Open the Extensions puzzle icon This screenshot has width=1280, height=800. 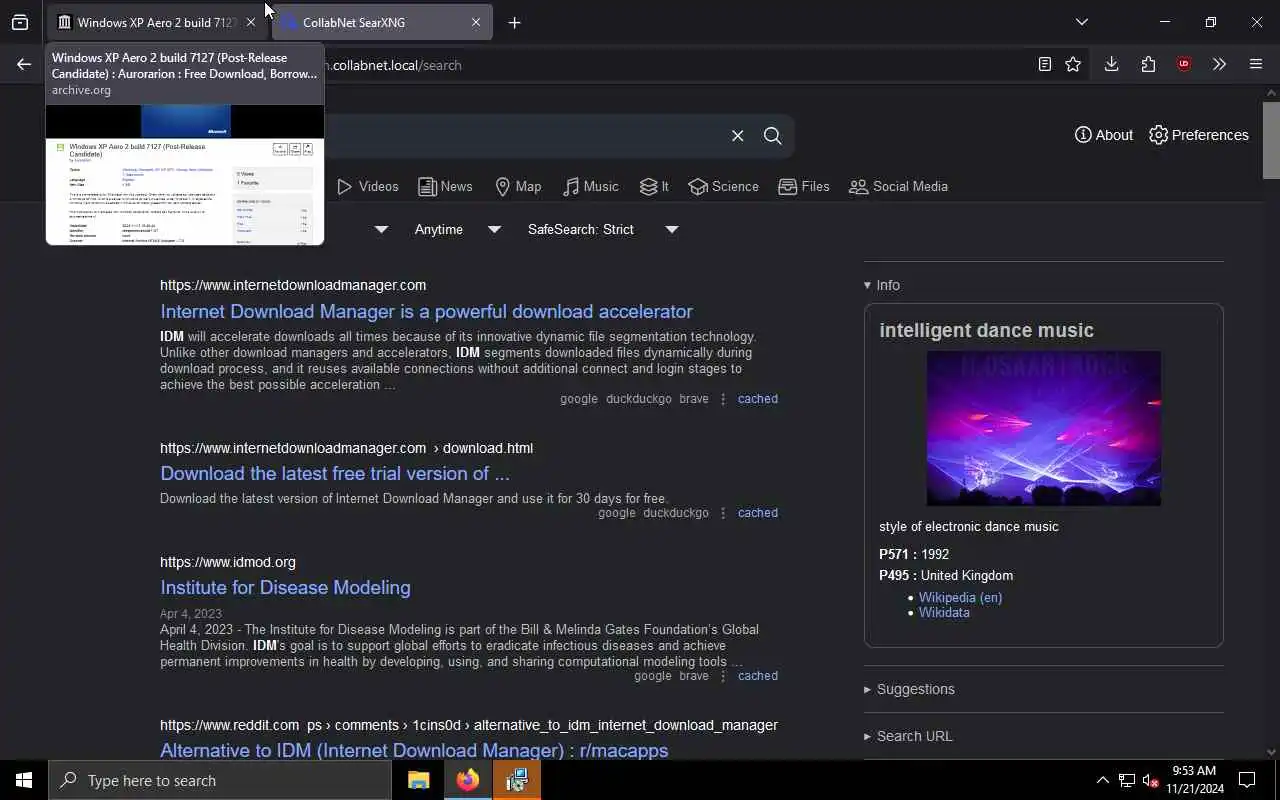click(x=1148, y=64)
